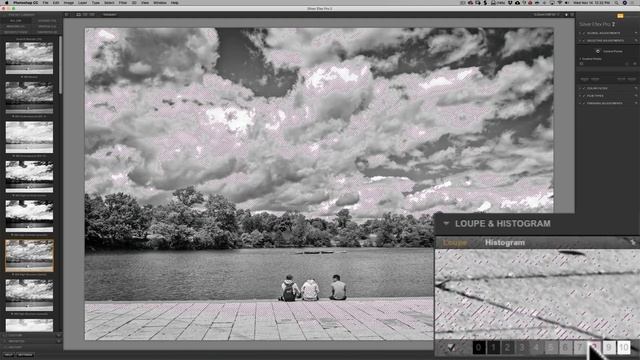Hide the right adjustments panel via toolbar icon
This screenshot has width=640, height=360.
[572, 15]
